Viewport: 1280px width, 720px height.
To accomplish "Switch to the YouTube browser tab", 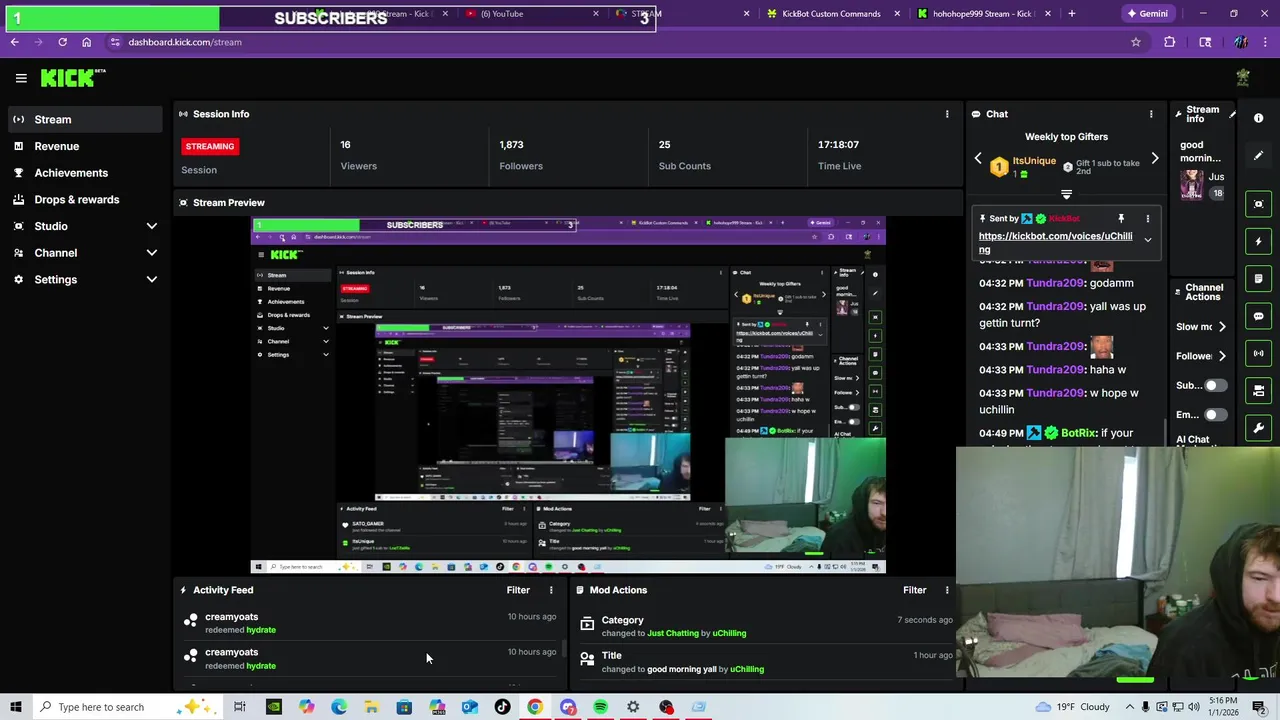I will (530, 14).
